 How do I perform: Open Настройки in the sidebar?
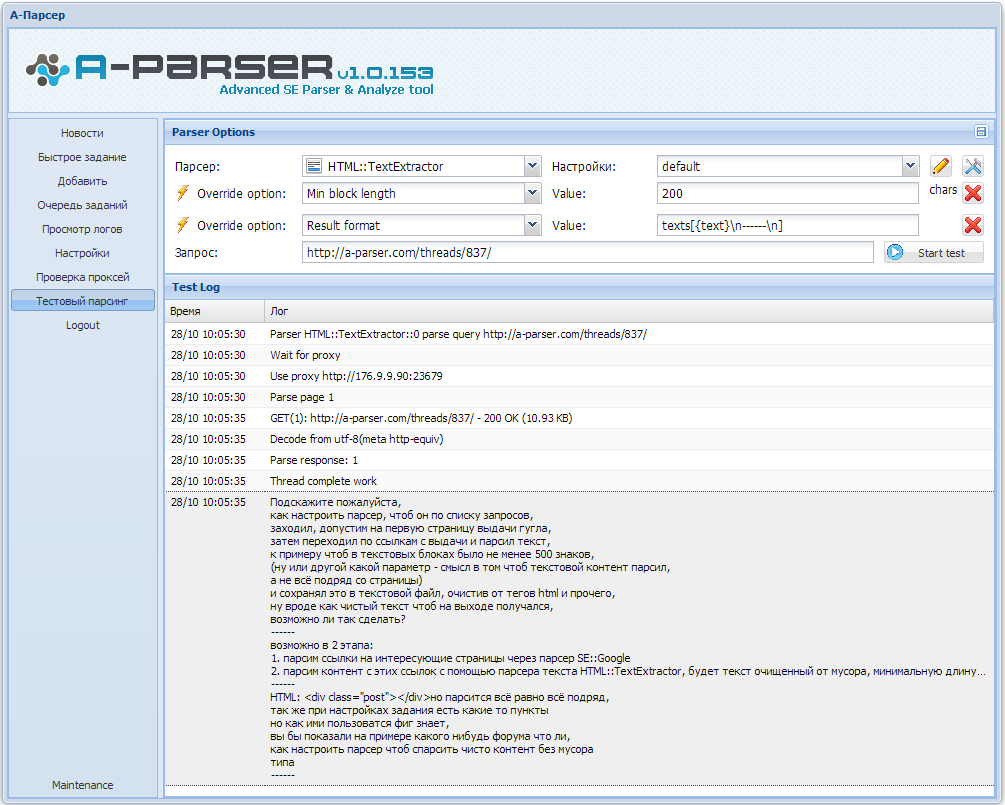(83, 253)
